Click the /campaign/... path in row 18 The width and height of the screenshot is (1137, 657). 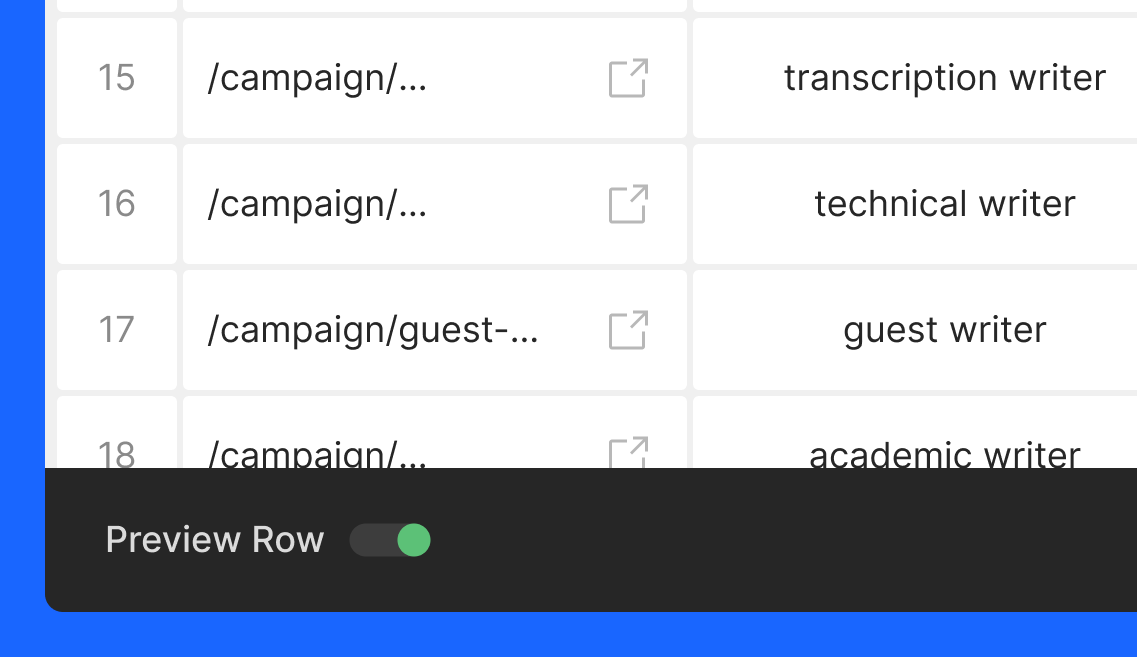pos(317,454)
